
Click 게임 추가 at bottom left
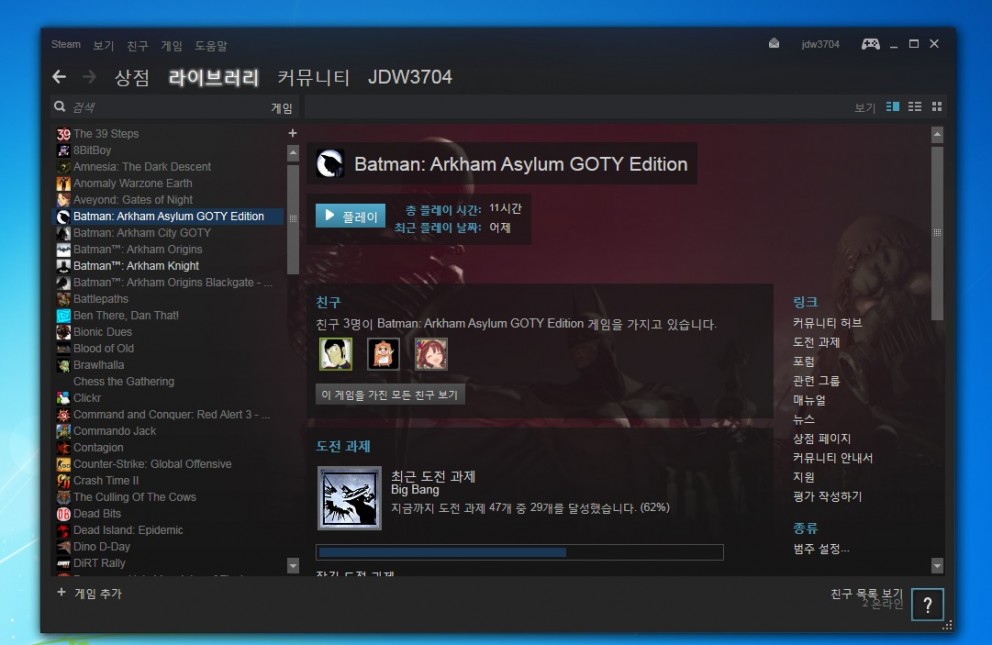pos(98,593)
